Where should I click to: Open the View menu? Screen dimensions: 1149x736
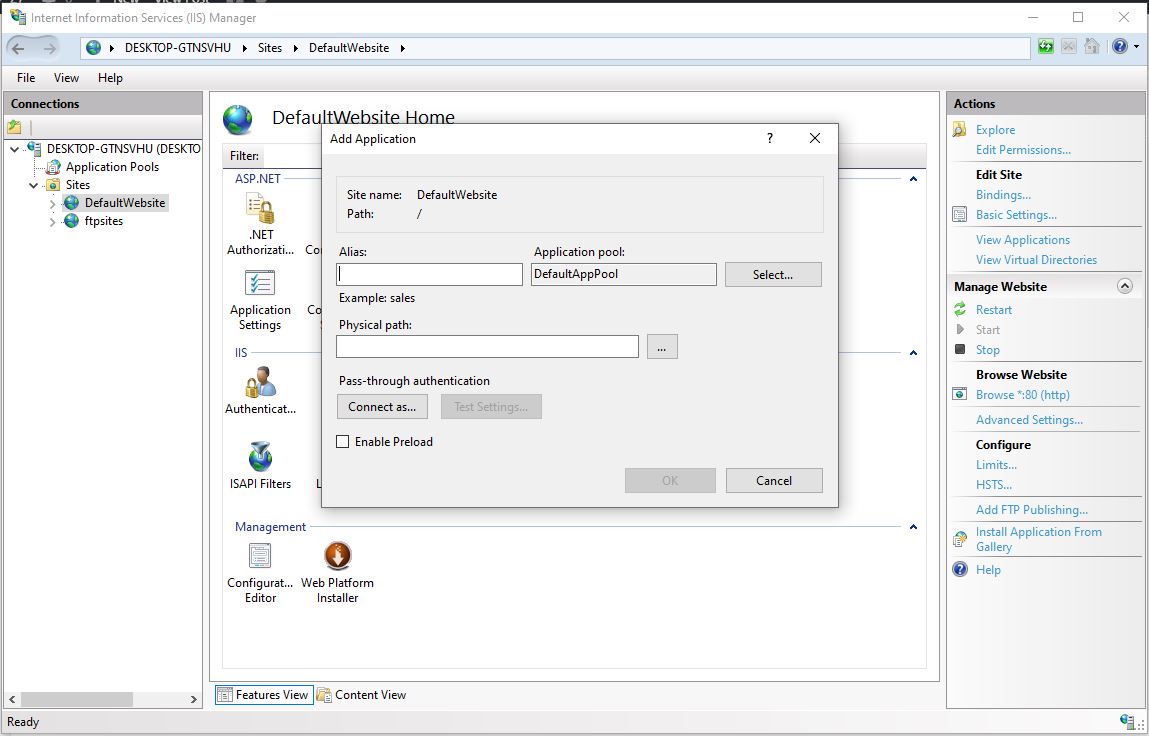pos(66,78)
